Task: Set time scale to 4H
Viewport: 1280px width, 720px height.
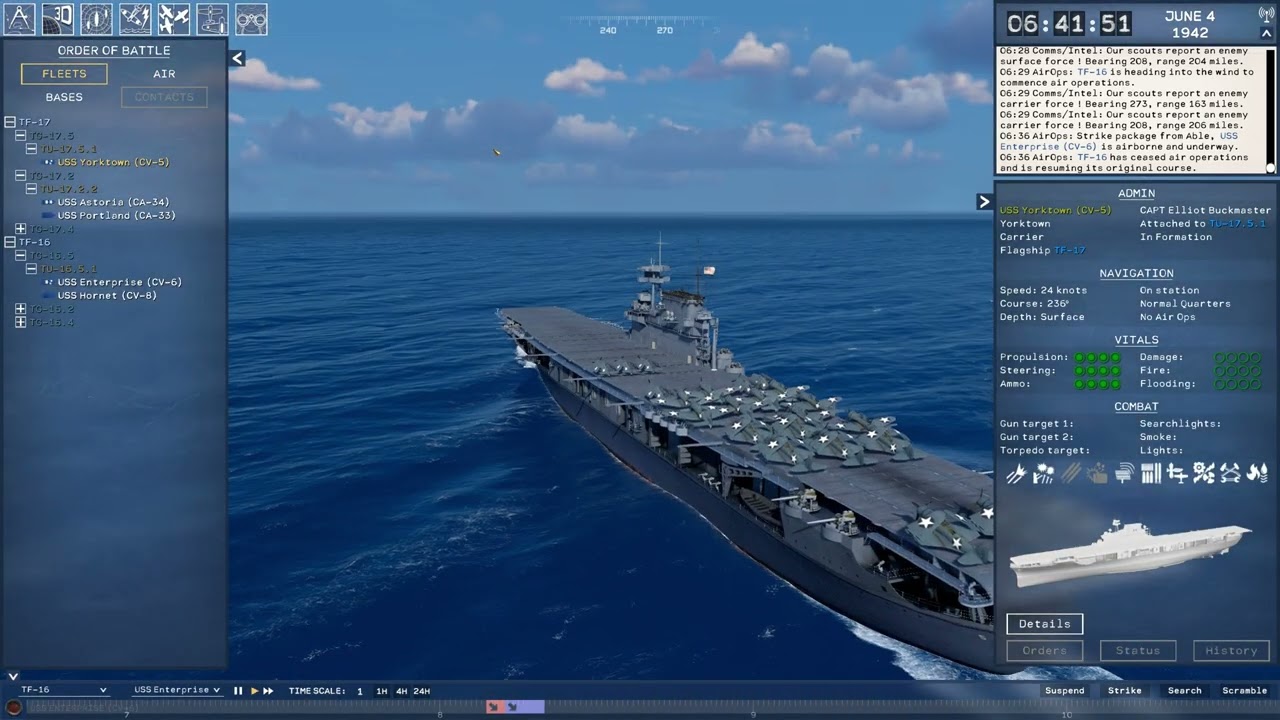Action: [x=402, y=691]
